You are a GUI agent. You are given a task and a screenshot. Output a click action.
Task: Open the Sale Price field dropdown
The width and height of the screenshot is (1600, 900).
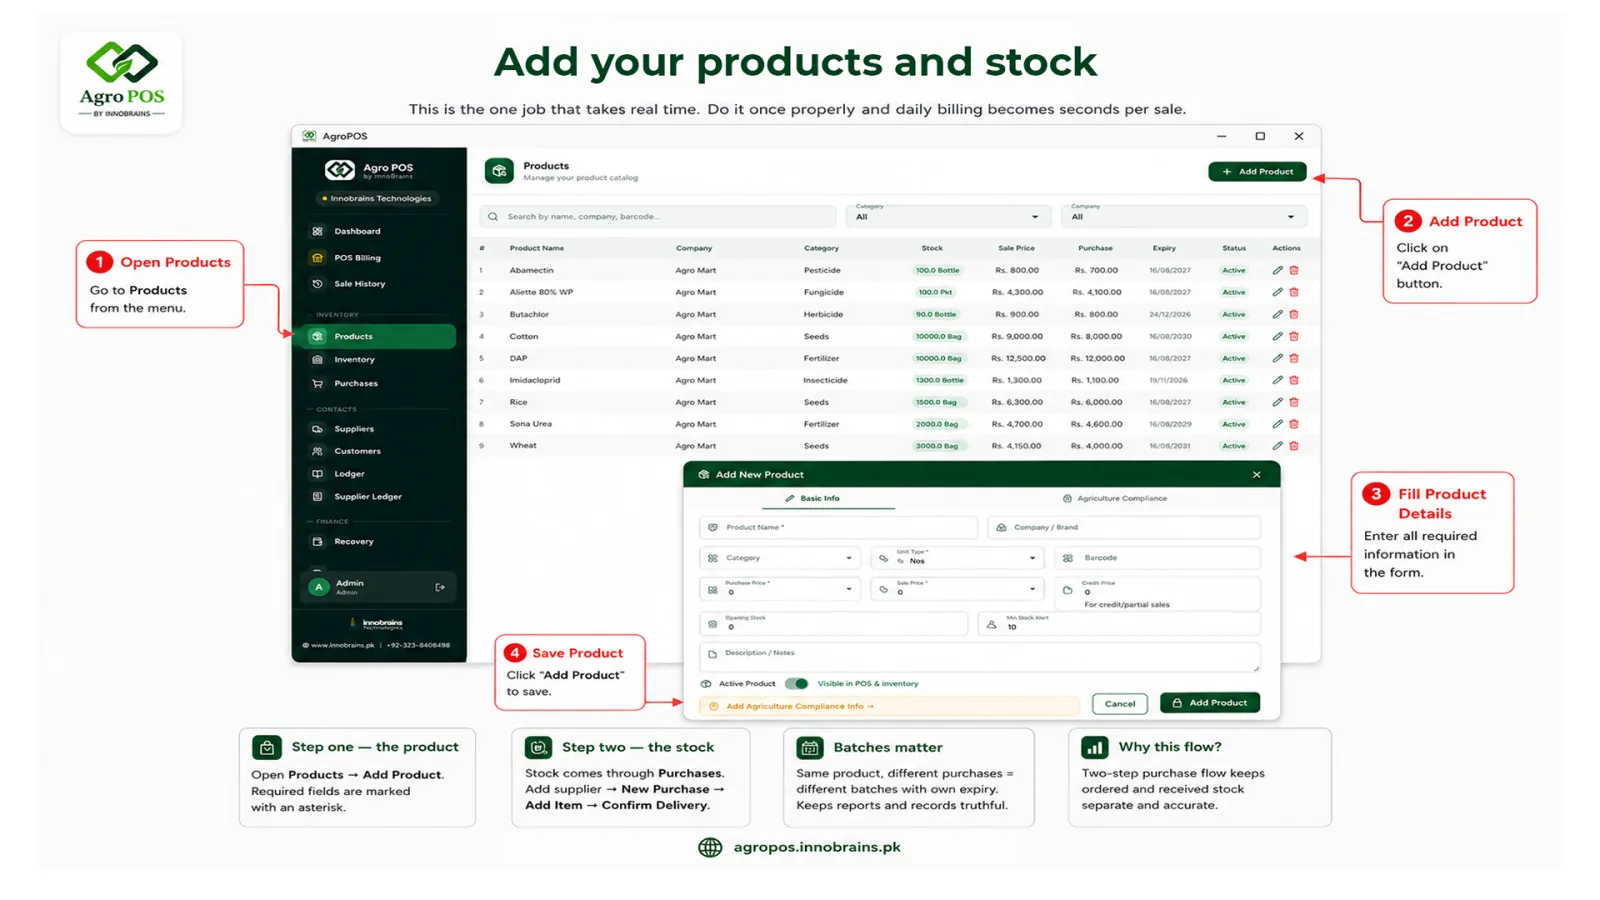[x=957, y=589]
